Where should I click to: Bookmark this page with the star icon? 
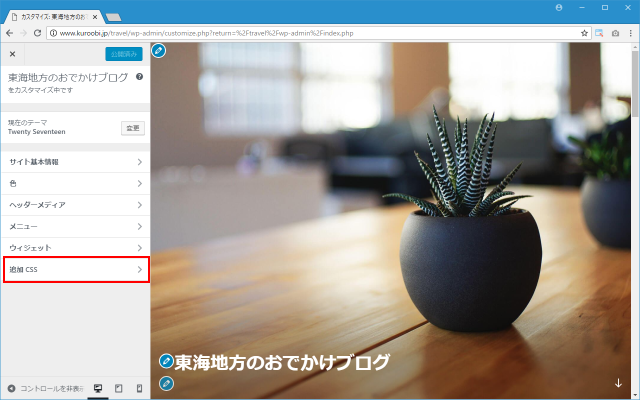pyautogui.click(x=584, y=33)
